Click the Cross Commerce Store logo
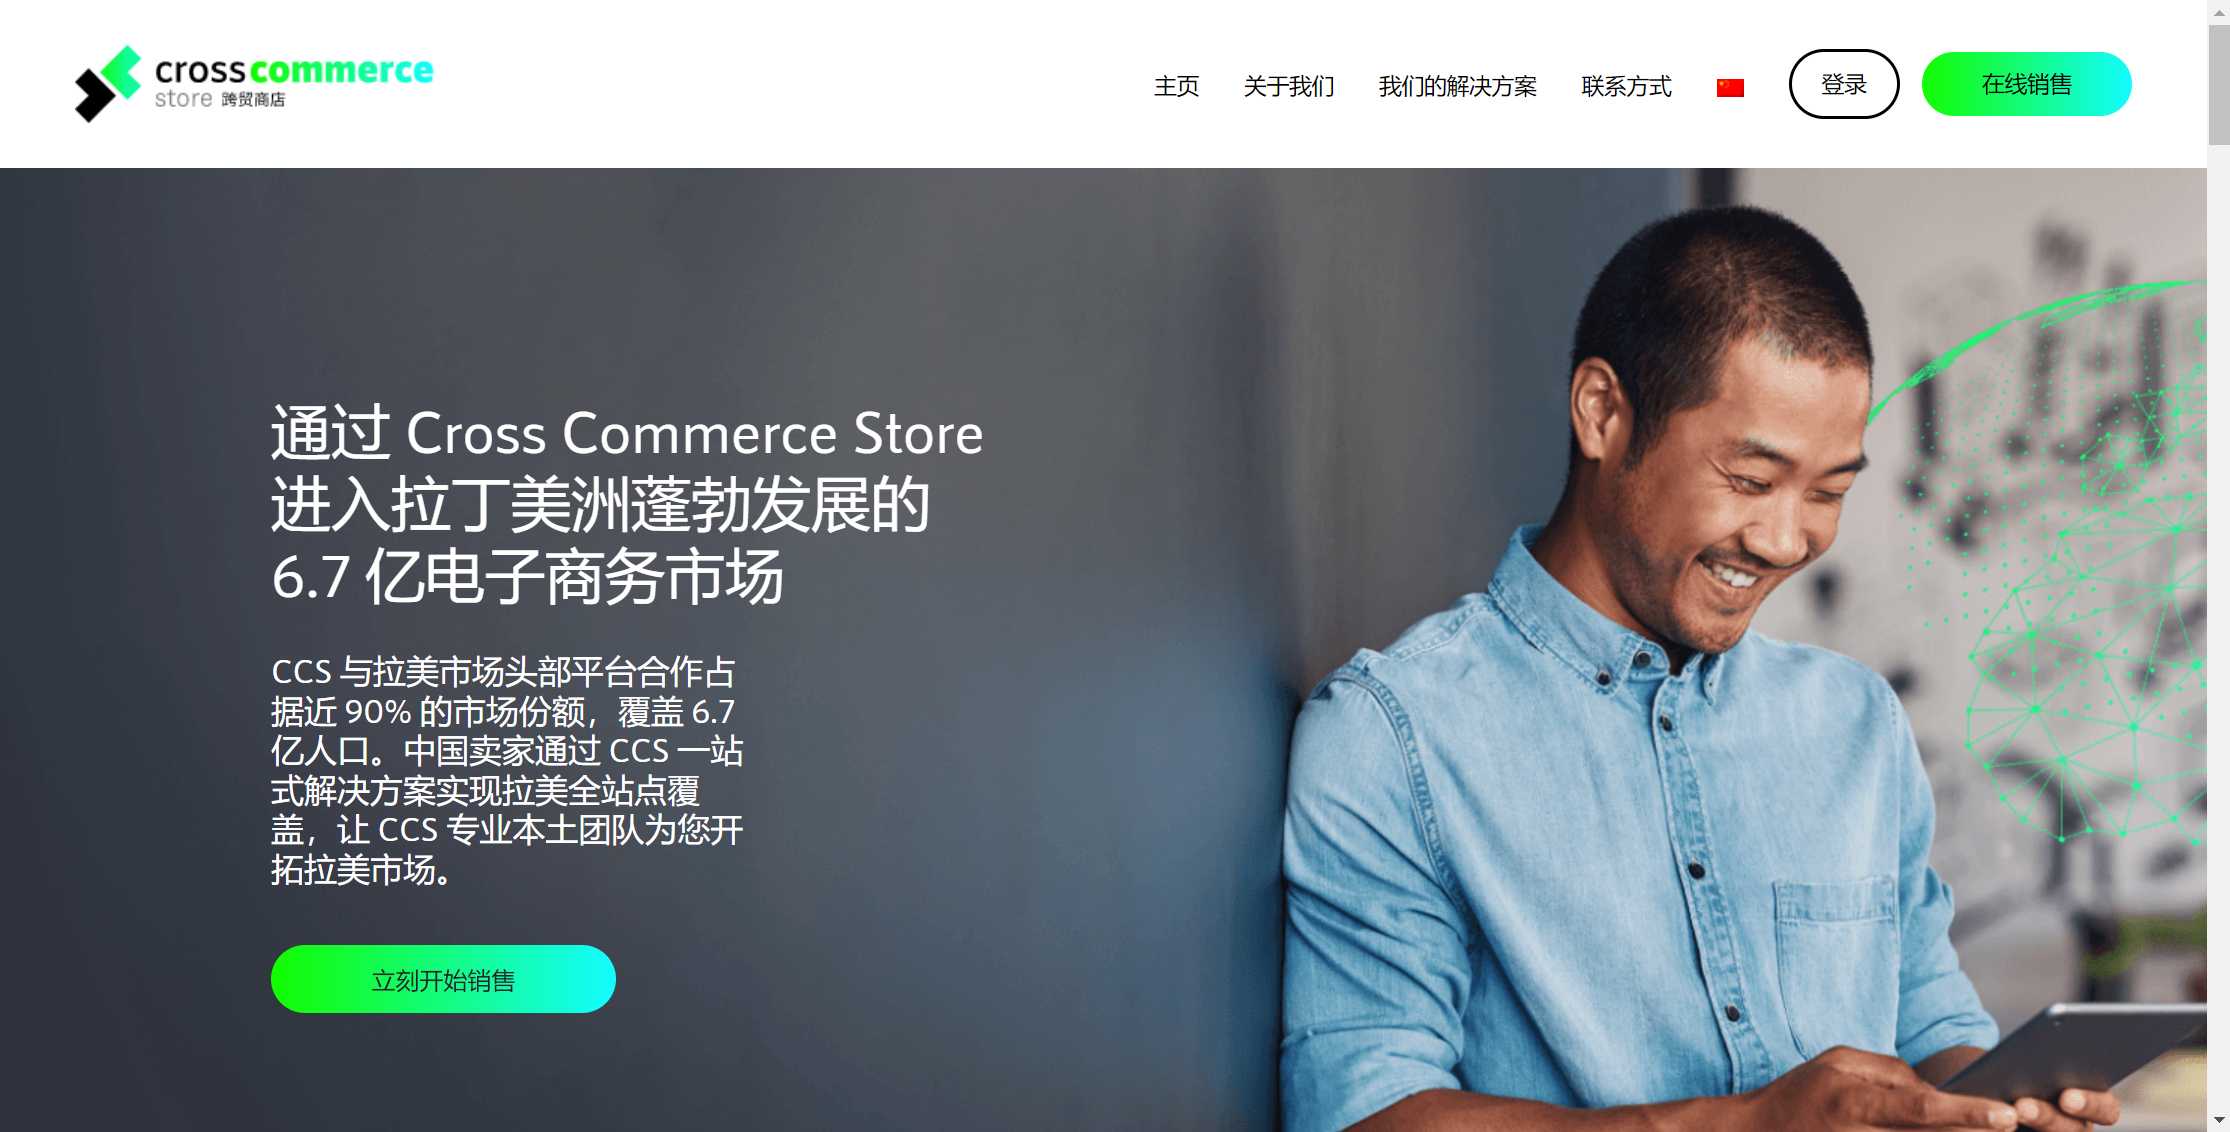This screenshot has height=1132, width=2230. [253, 84]
